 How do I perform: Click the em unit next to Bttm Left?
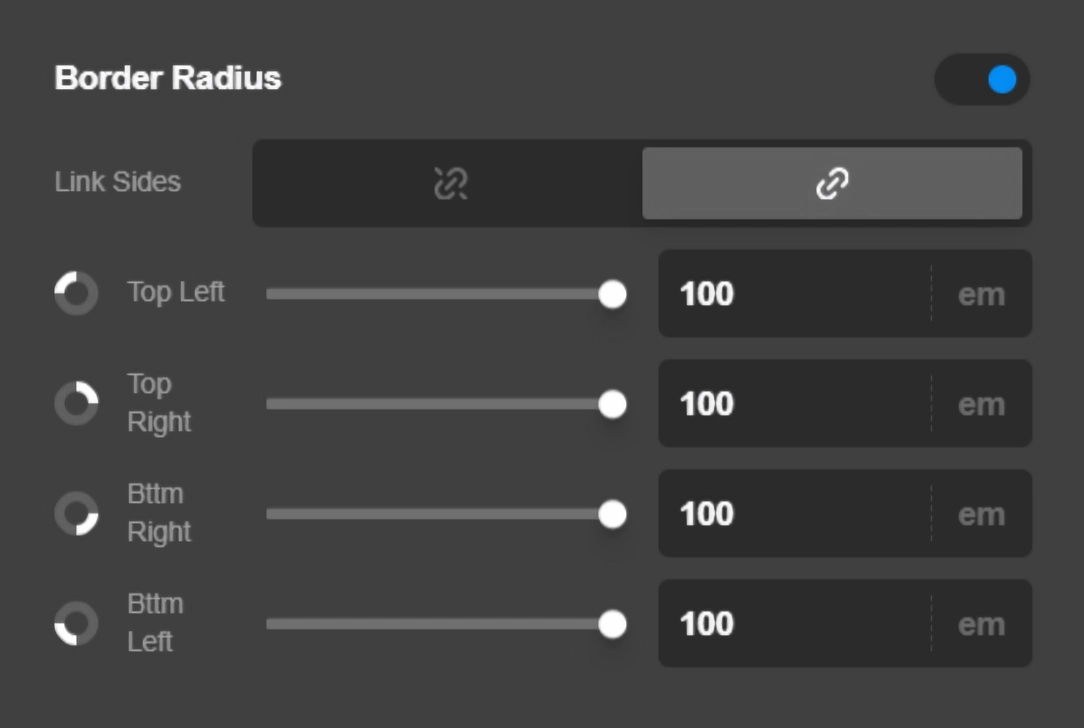coord(984,624)
